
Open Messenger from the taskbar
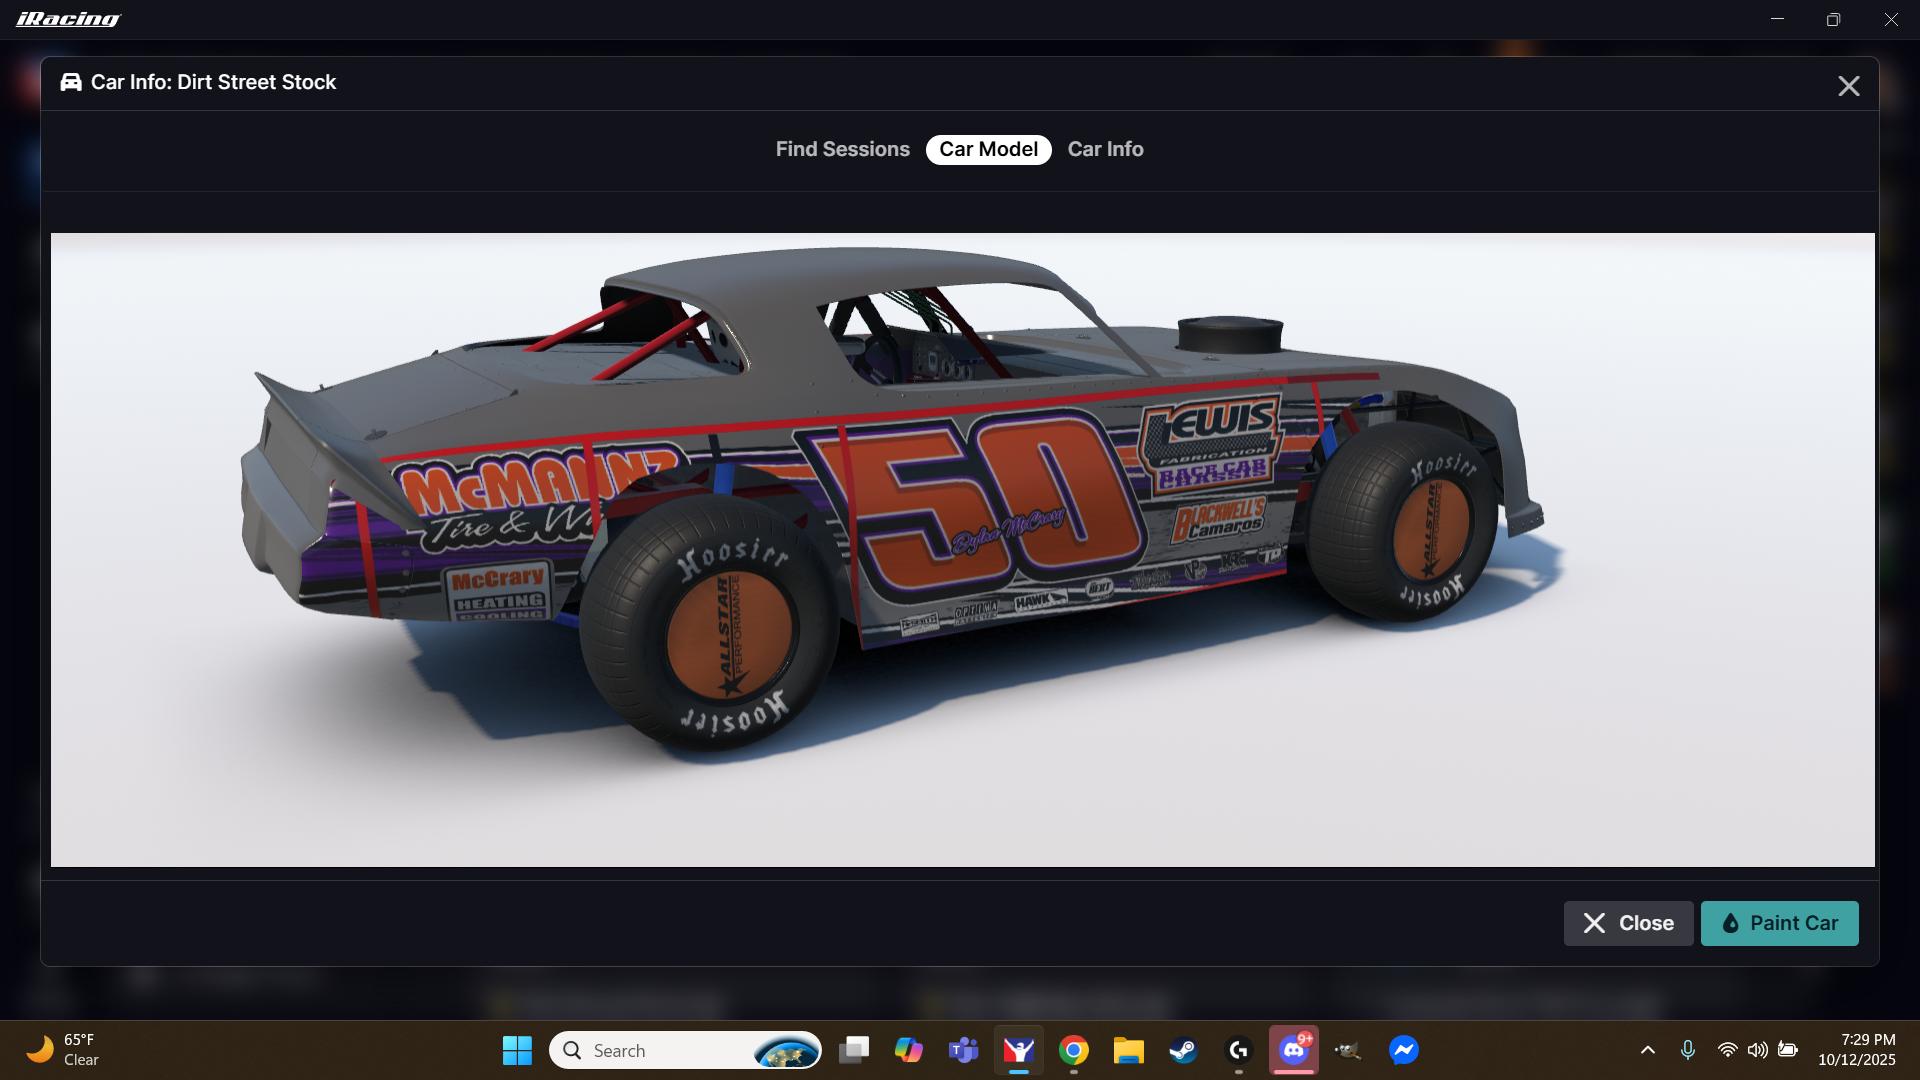click(1403, 1050)
